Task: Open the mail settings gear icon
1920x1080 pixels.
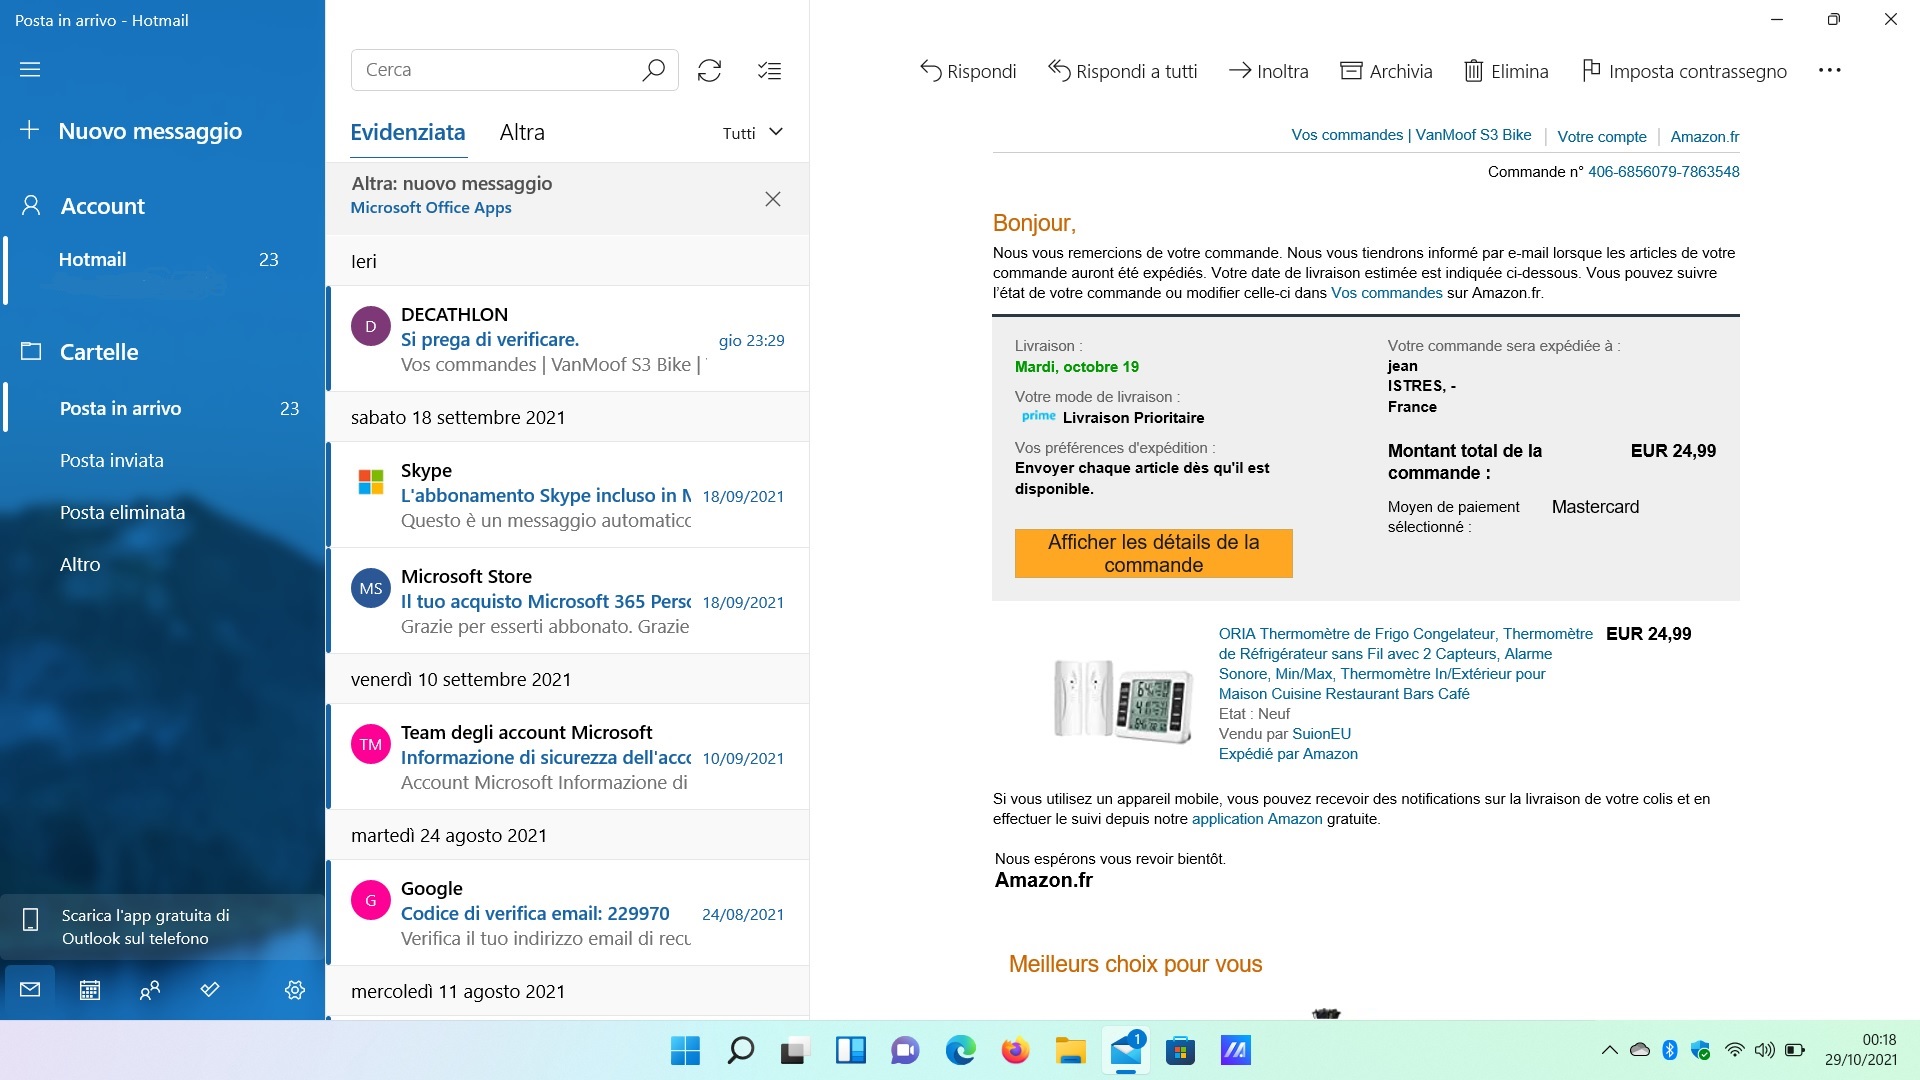Action: 295,990
